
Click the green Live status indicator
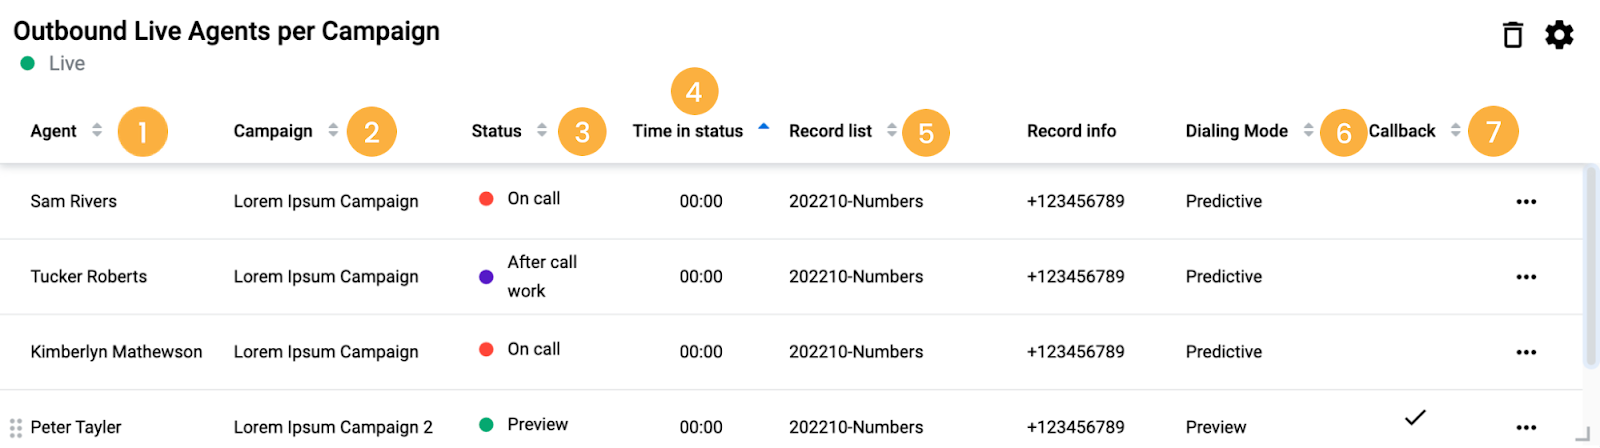point(28,63)
